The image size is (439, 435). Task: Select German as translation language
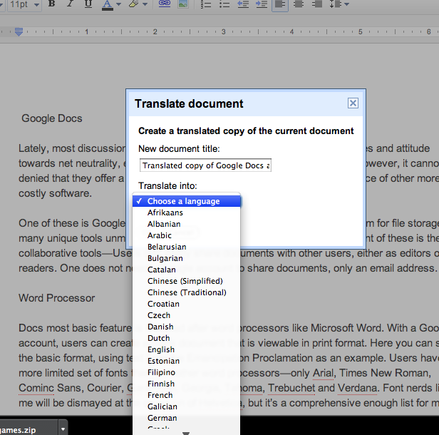pos(187,418)
